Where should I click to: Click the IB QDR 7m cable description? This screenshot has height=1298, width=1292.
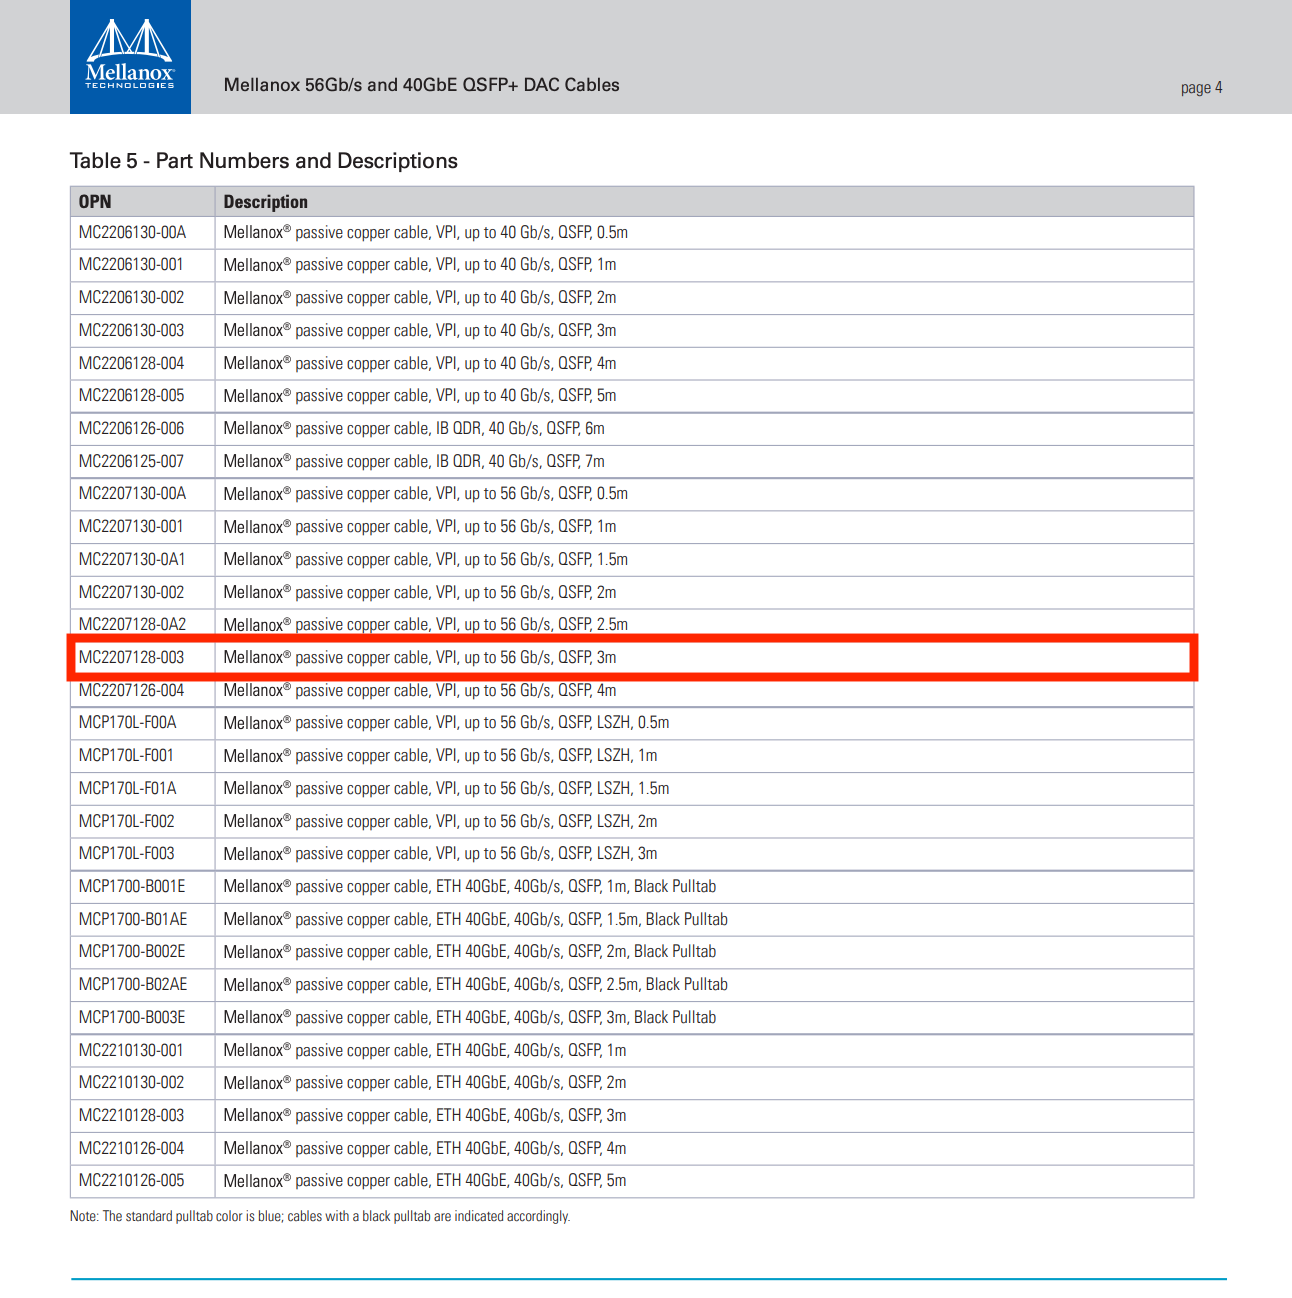click(x=413, y=462)
